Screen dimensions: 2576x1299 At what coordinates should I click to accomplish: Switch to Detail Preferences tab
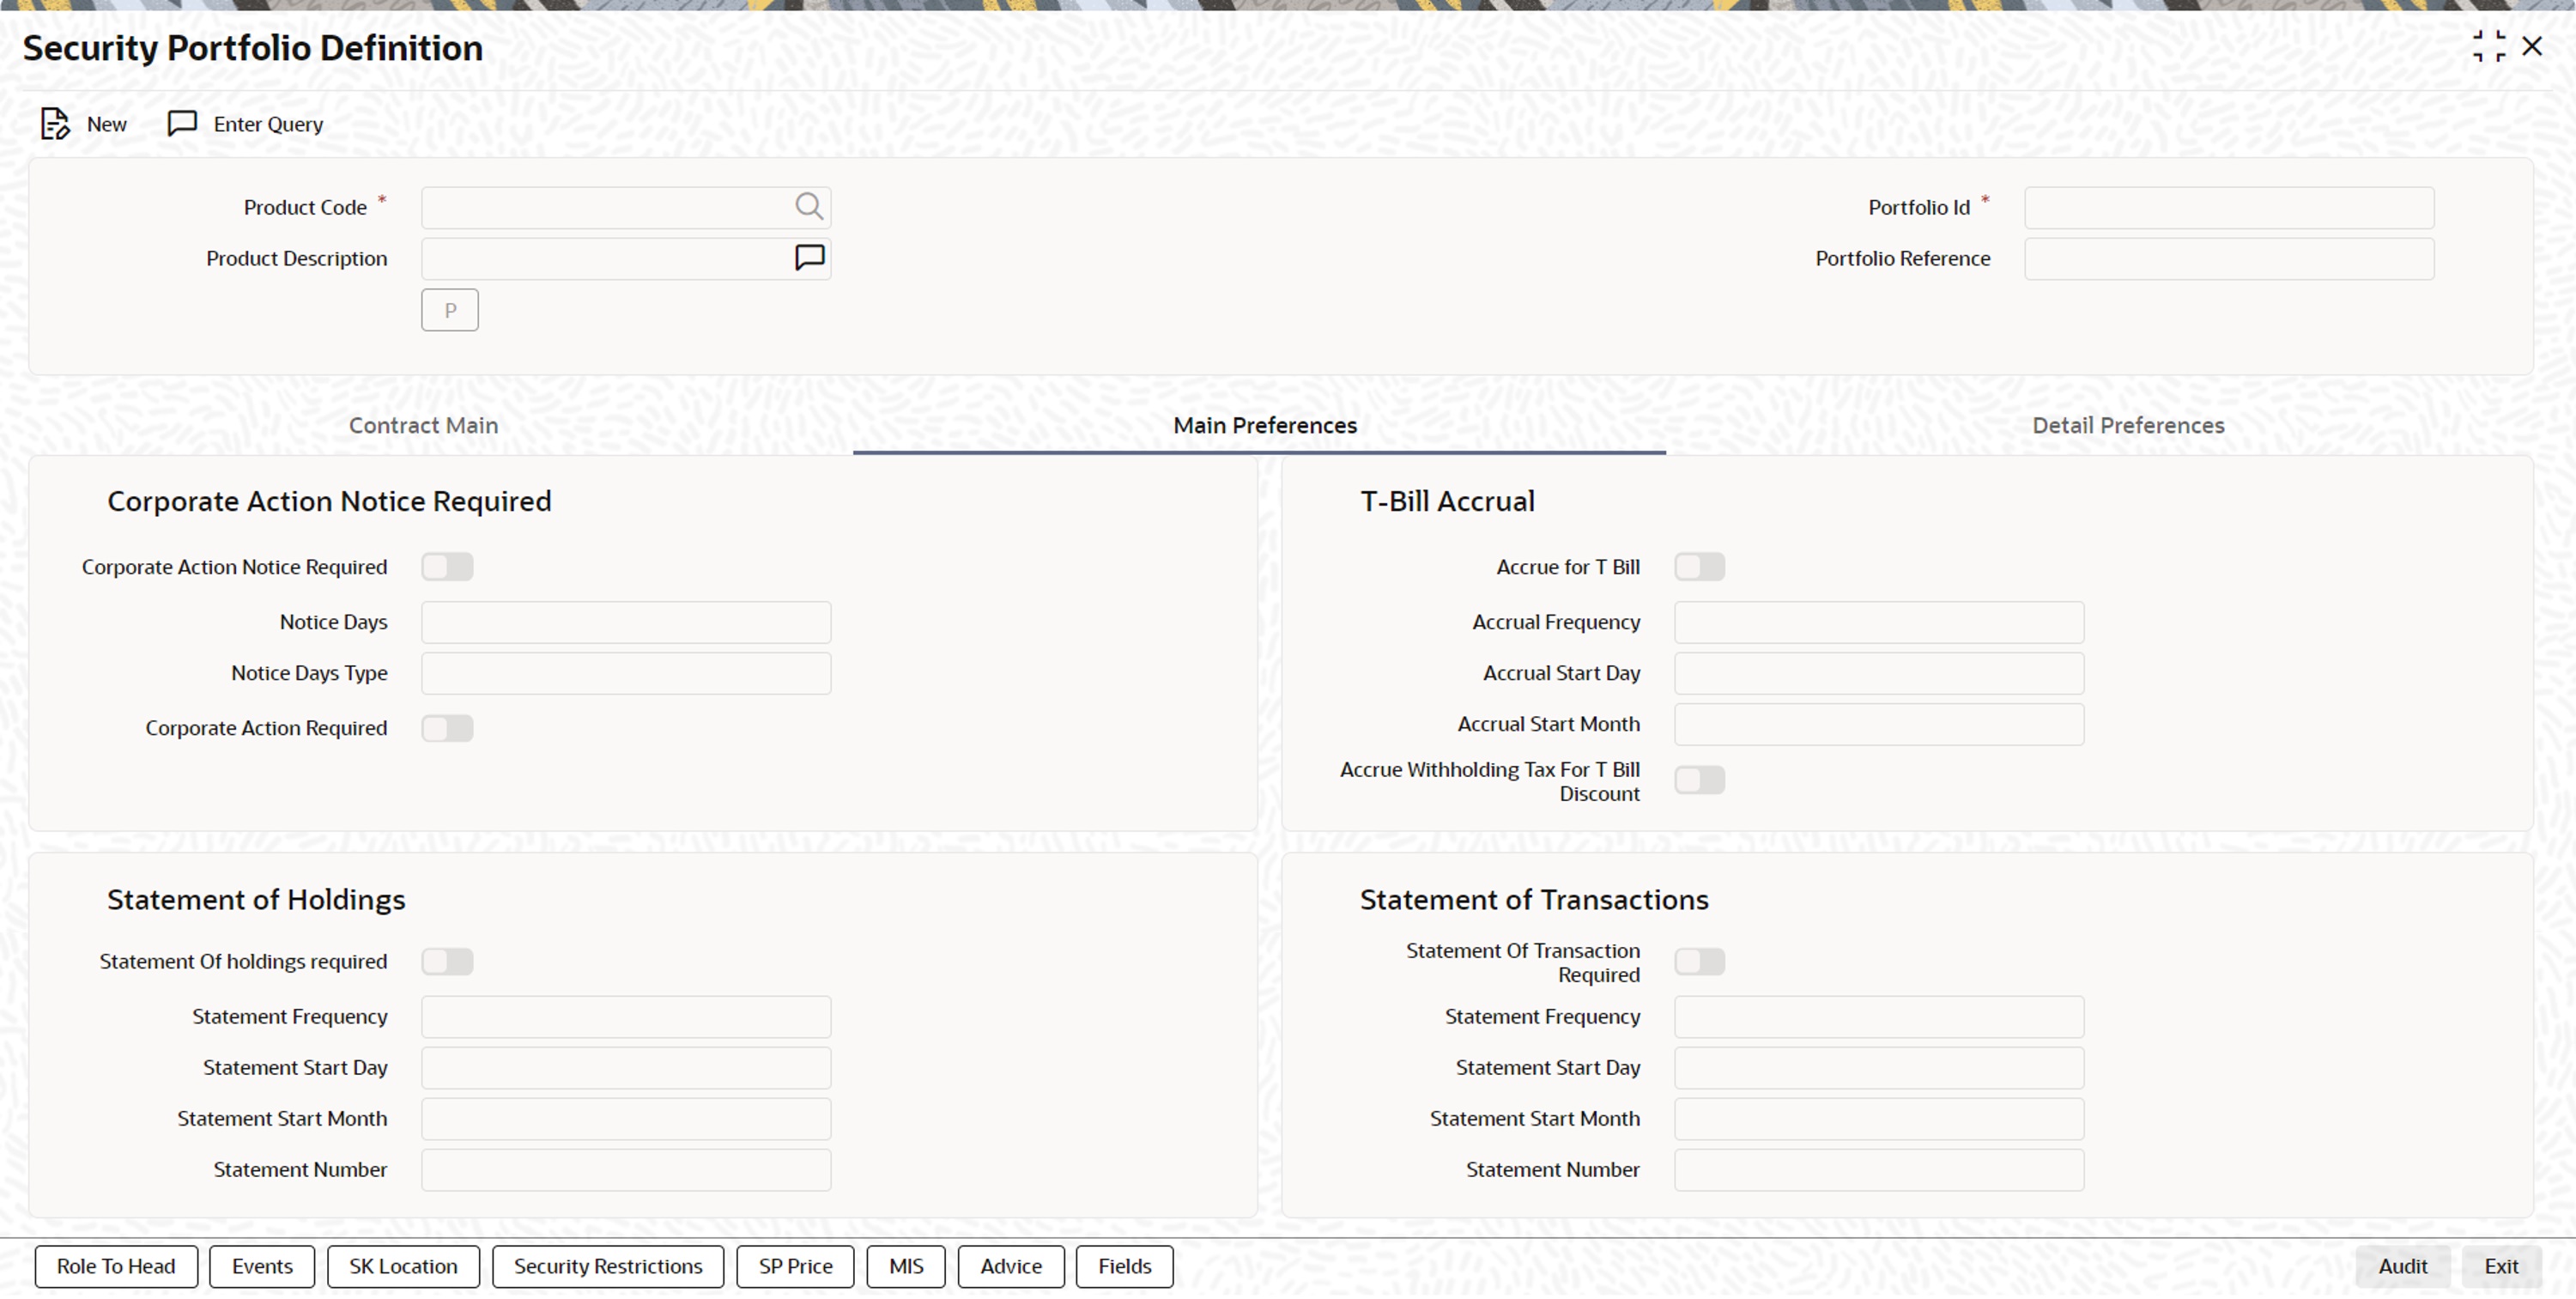pos(2127,426)
